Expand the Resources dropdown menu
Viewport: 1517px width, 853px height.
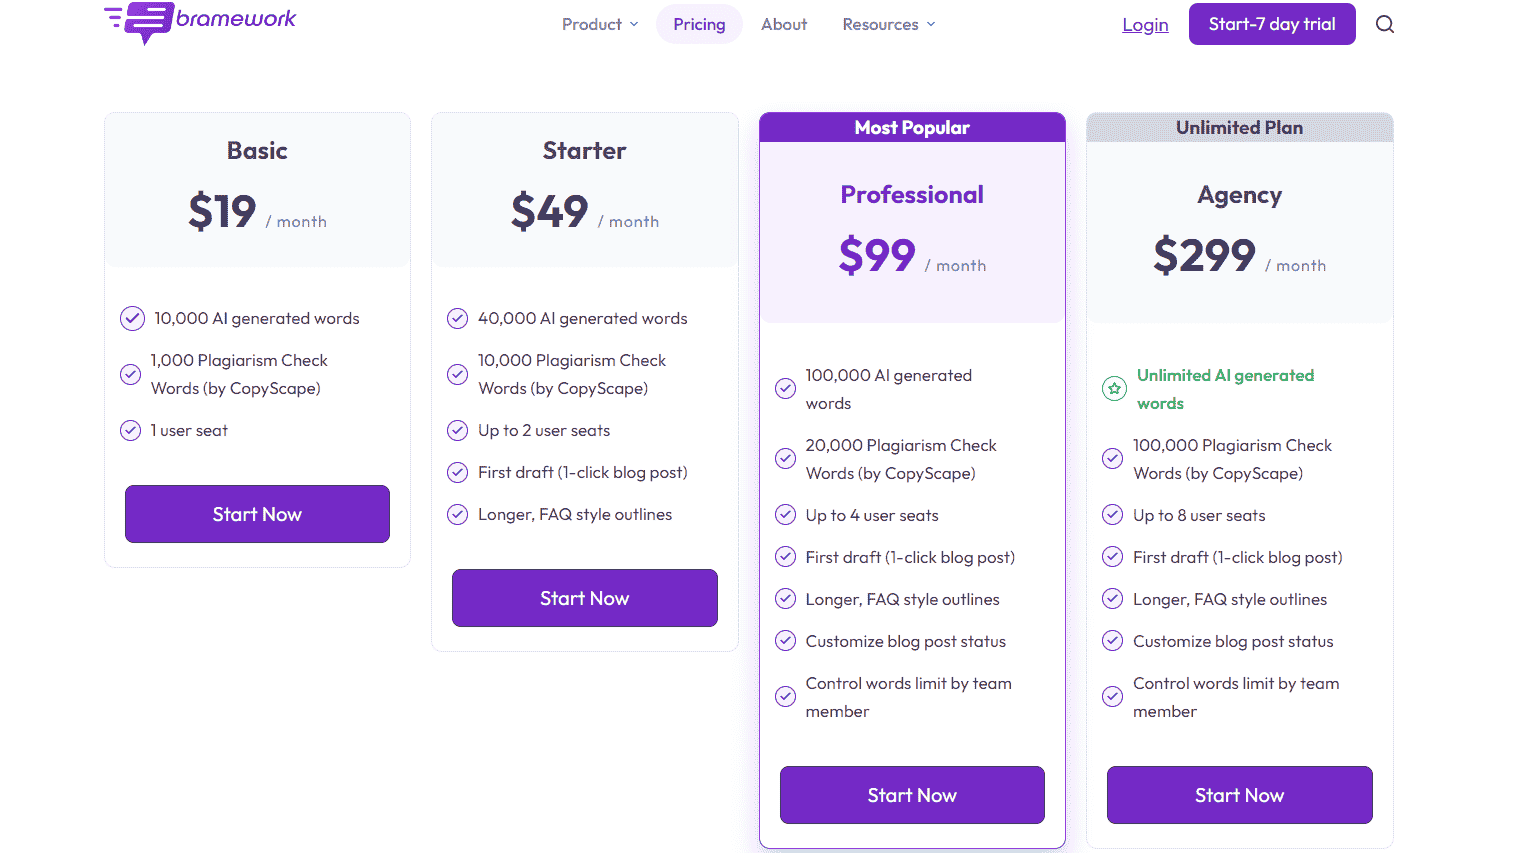[888, 24]
